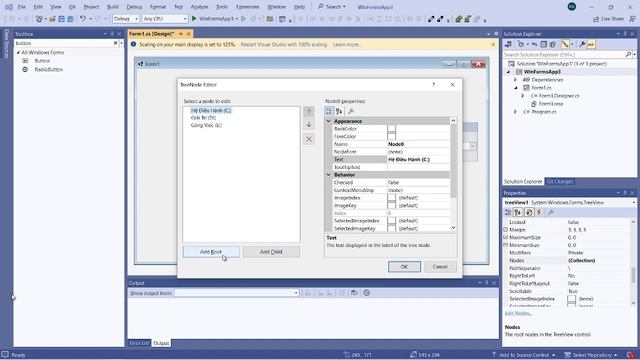This screenshot has height=360, width=640.
Task: Collapse the Form1.cs node in Solution Explorer
Action: coord(516,88)
